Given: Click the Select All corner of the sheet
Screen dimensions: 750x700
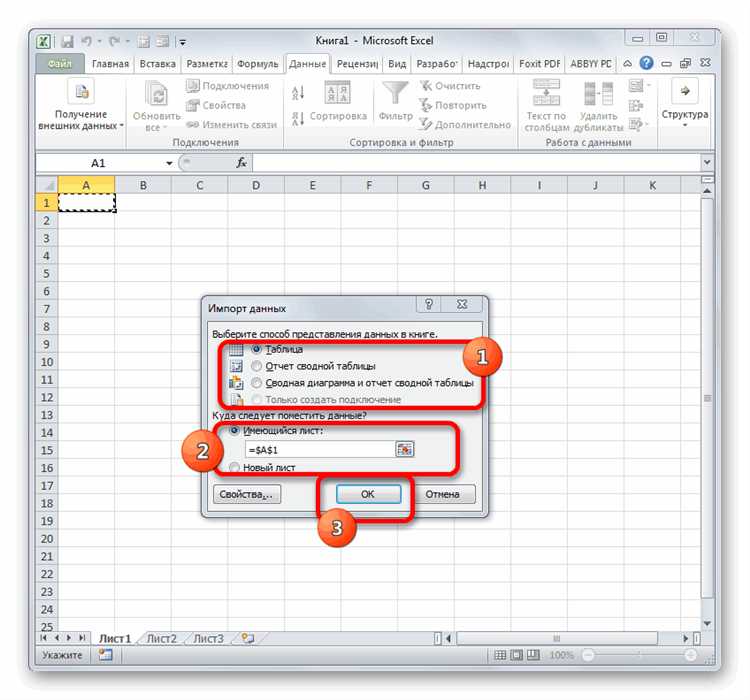Looking at the screenshot, I should pos(47,185).
